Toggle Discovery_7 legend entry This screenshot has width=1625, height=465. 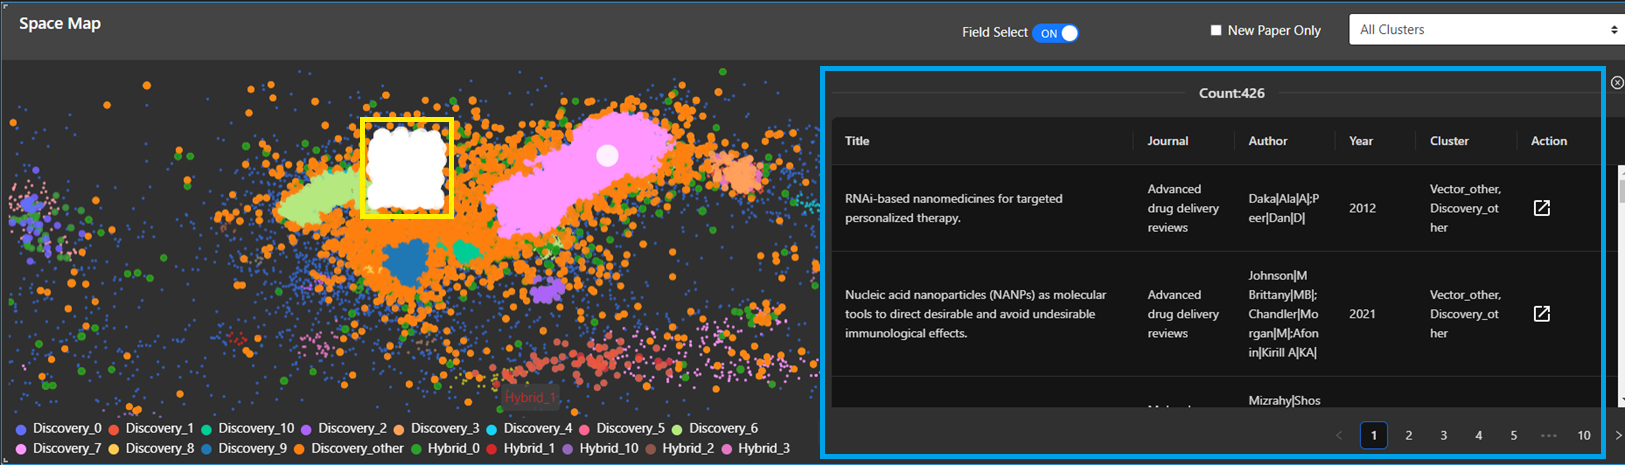pyautogui.click(x=58, y=448)
